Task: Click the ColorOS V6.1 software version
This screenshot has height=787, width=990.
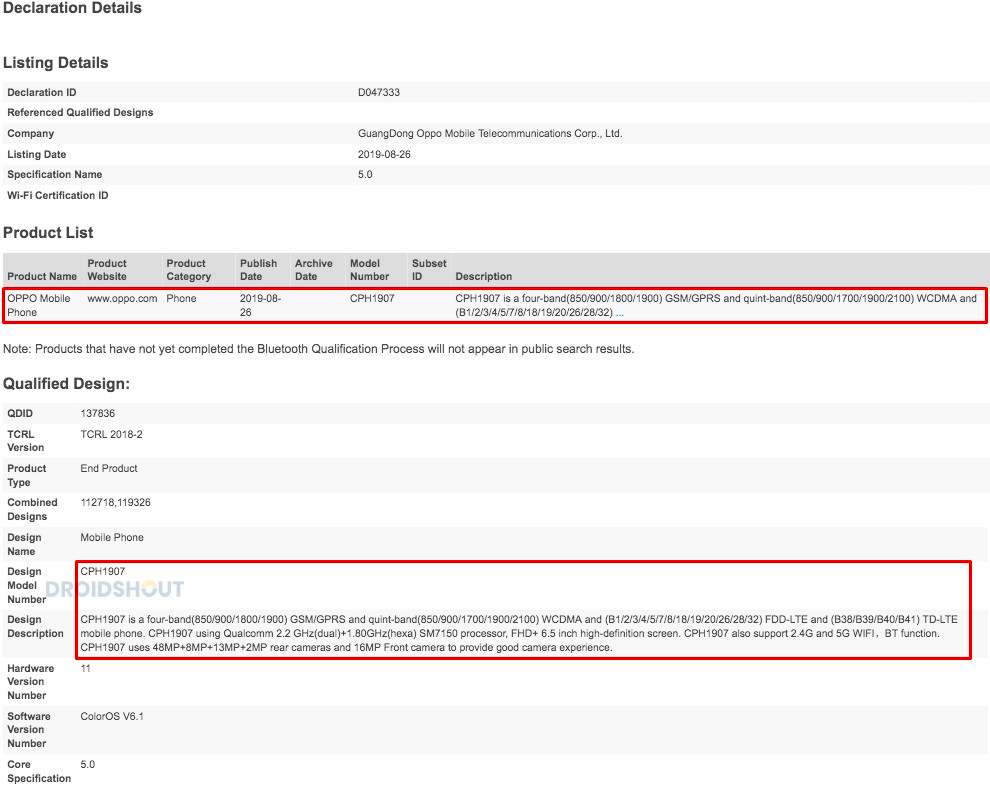Action: [x=112, y=716]
